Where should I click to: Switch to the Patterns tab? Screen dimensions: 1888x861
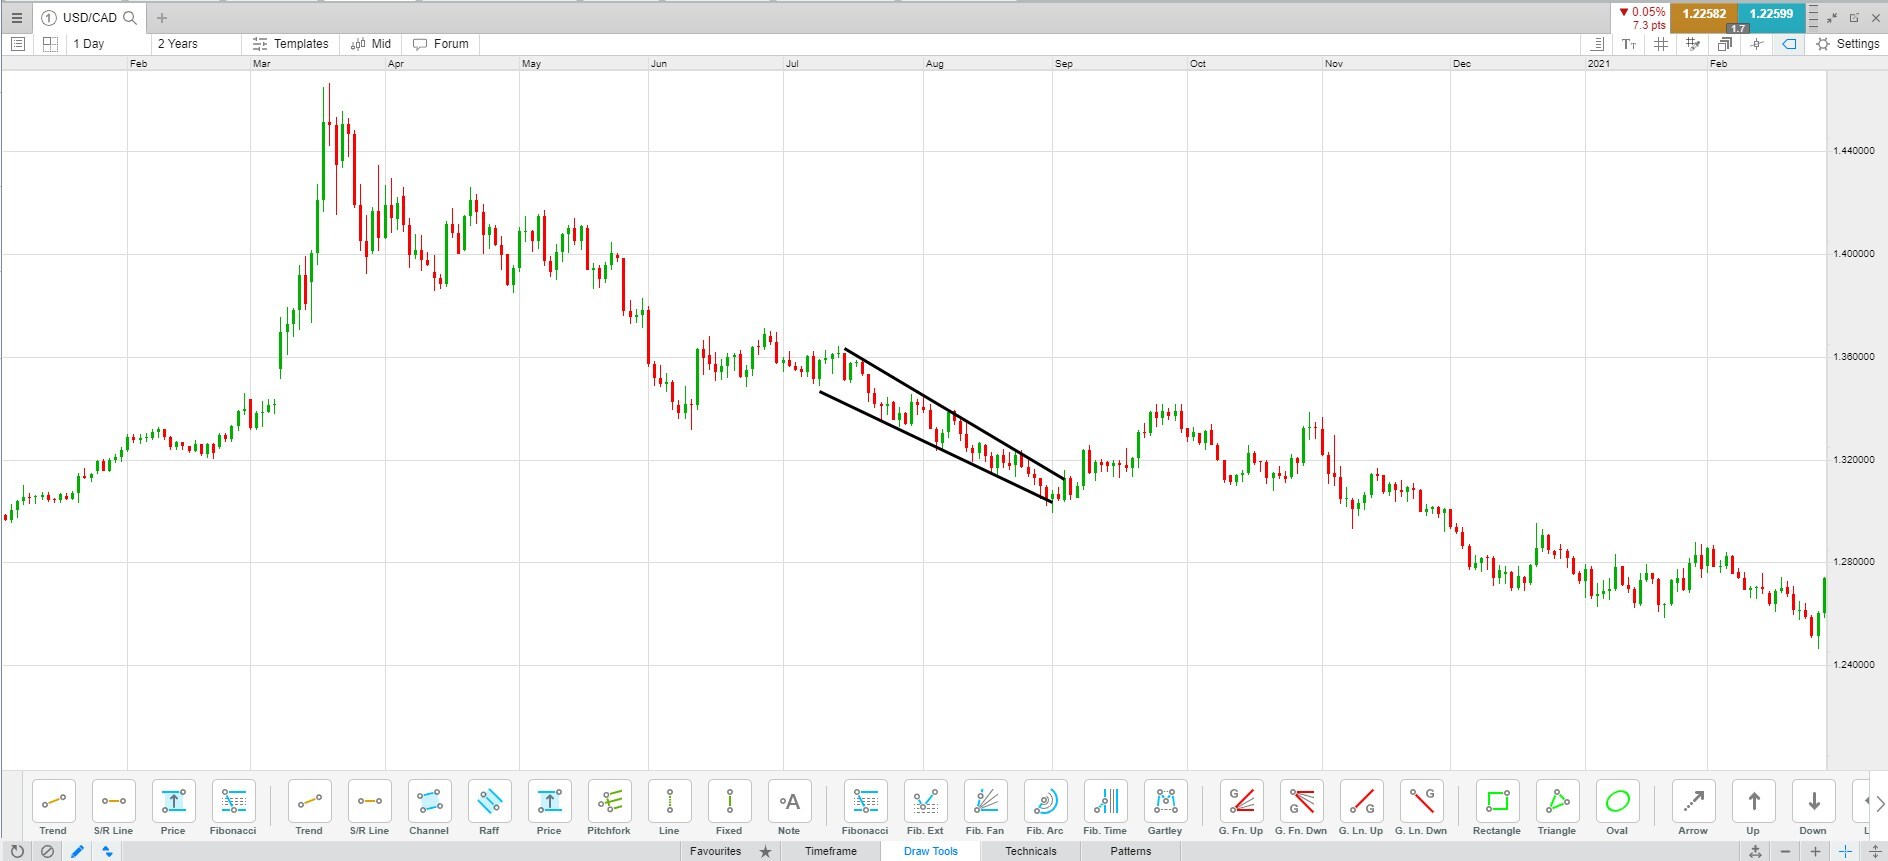(x=1130, y=851)
